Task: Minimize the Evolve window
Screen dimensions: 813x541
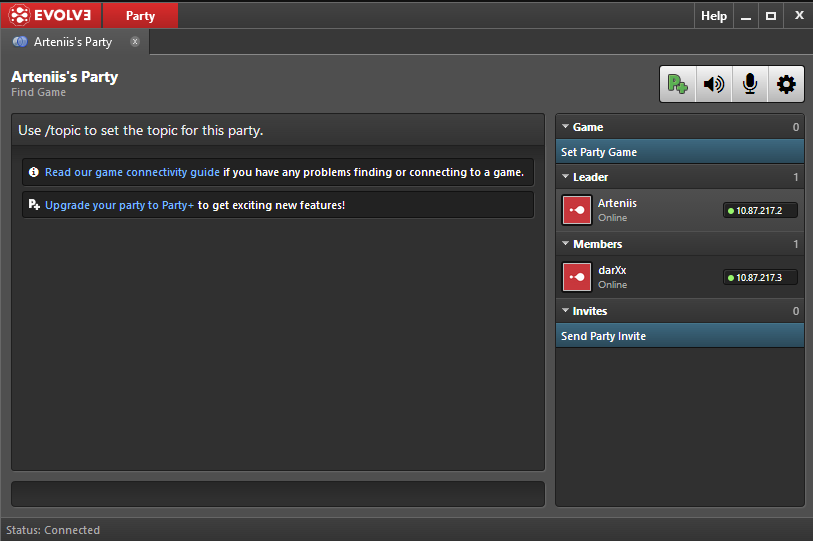Action: 746,16
